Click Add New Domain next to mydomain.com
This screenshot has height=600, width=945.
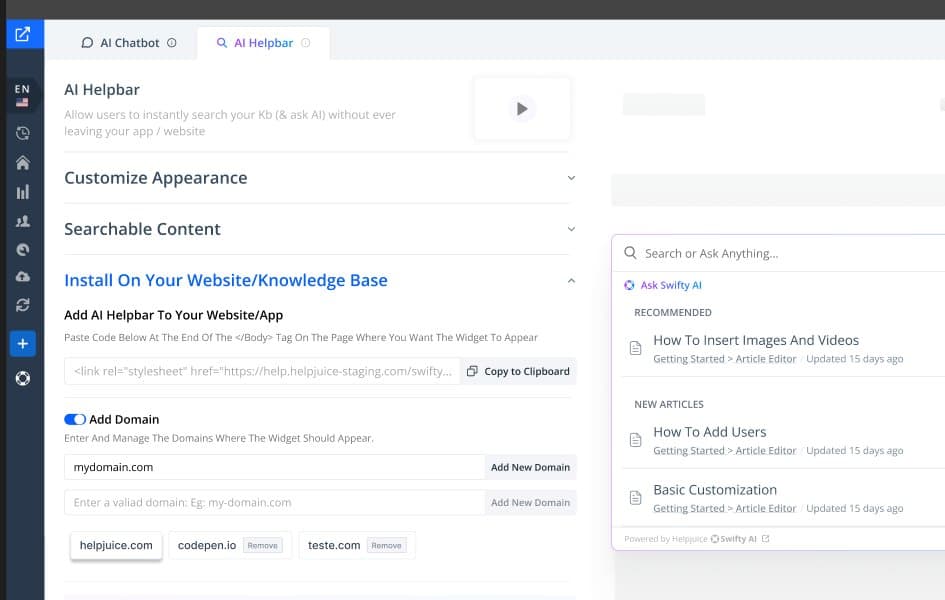530,467
